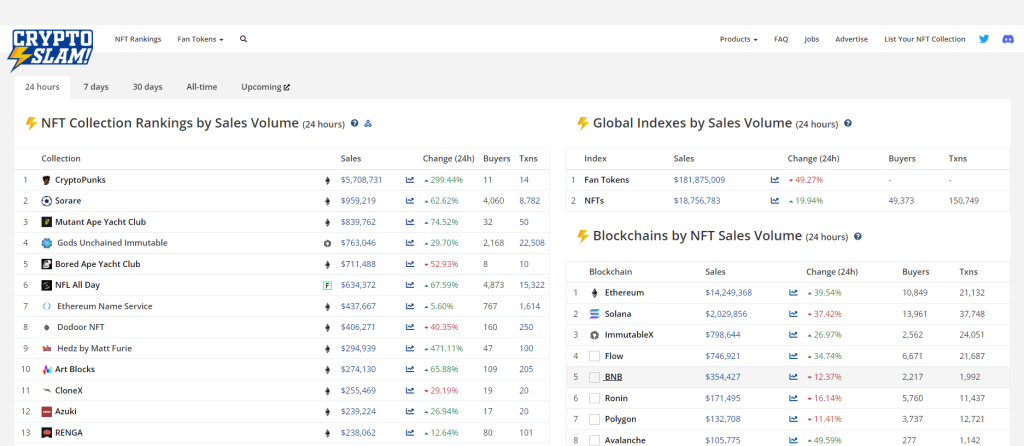Click CryptoPunks sales value $5,708,731
Viewport: 1024px width, 446px height.
tap(361, 180)
